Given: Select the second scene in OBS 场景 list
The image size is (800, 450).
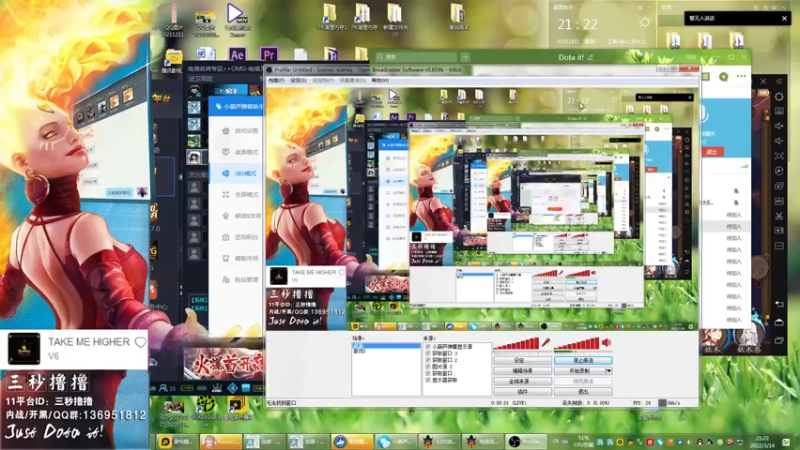Looking at the screenshot, I should pyautogui.click(x=386, y=351).
